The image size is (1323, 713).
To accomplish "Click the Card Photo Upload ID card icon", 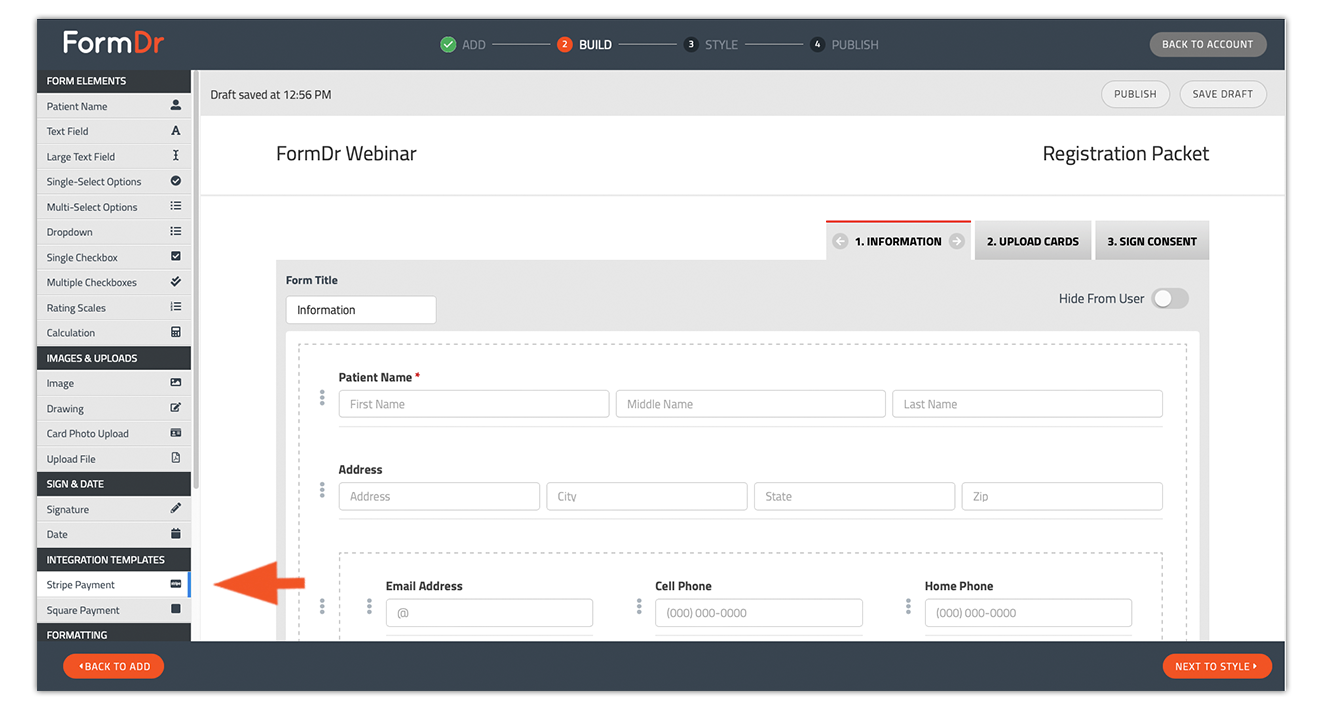I will click(176, 433).
